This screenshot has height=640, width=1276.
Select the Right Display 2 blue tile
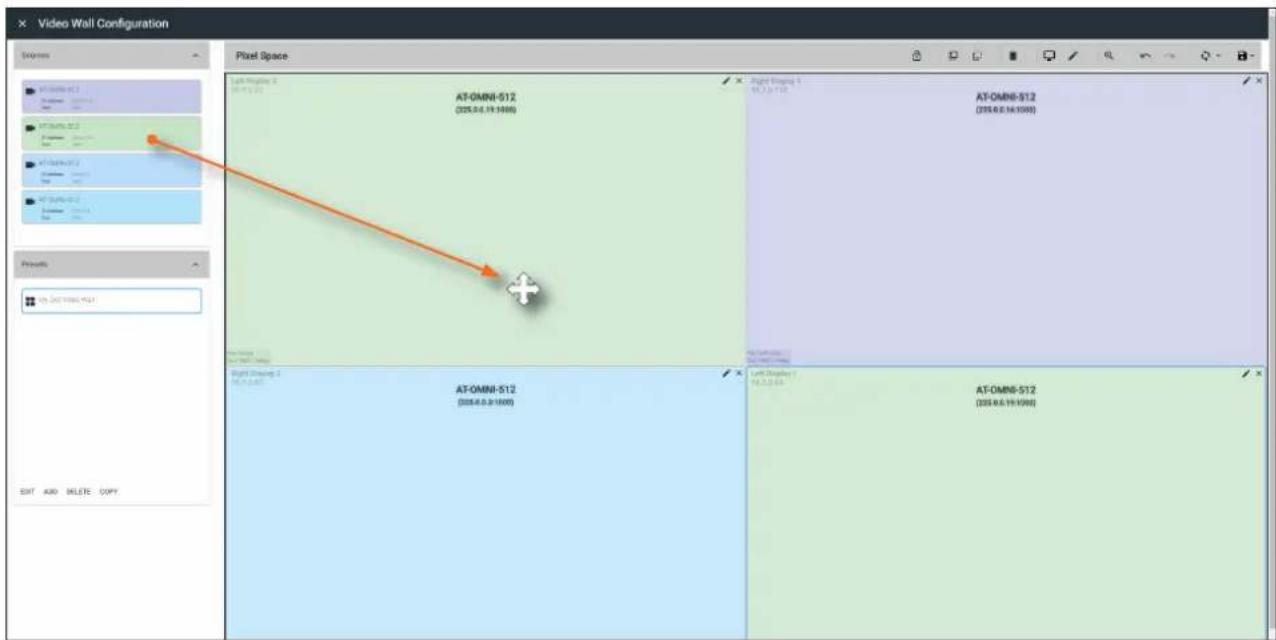click(485, 502)
